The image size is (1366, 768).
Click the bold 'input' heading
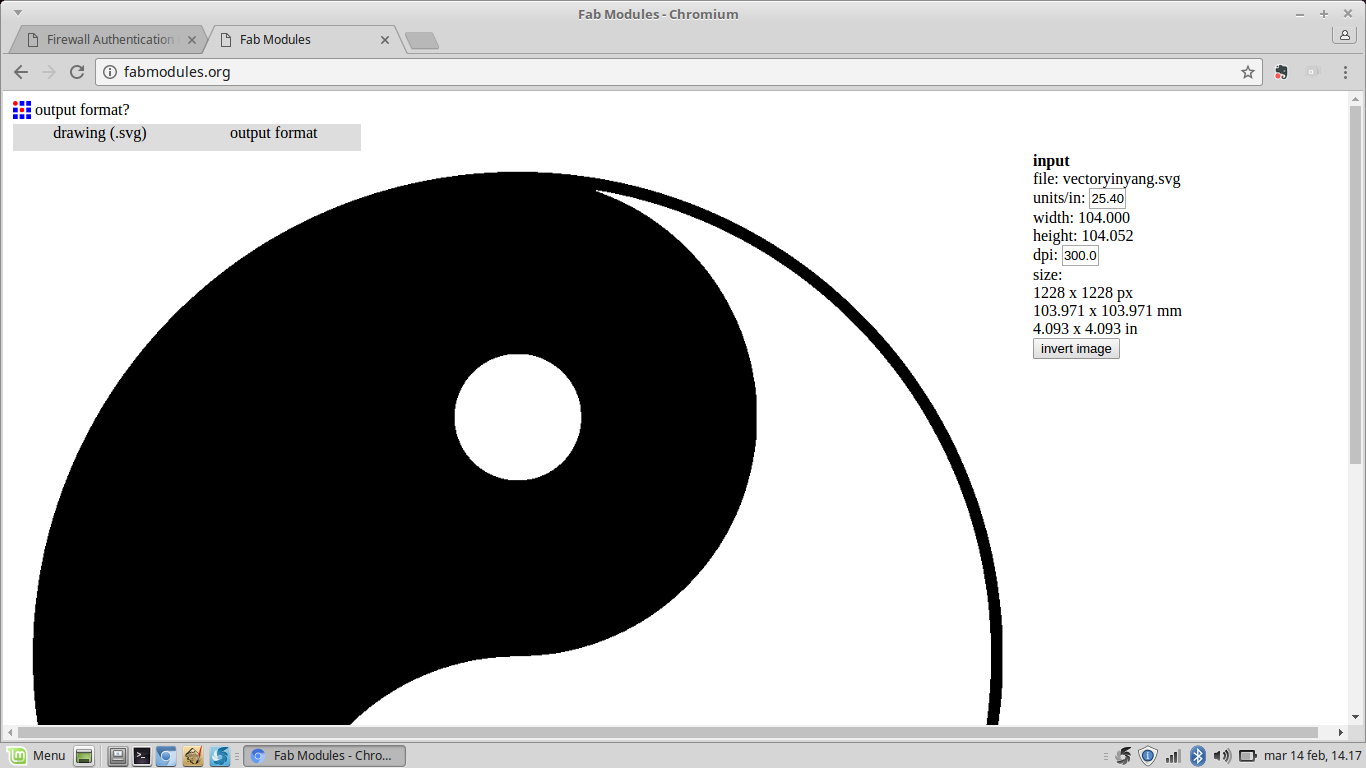click(1051, 161)
